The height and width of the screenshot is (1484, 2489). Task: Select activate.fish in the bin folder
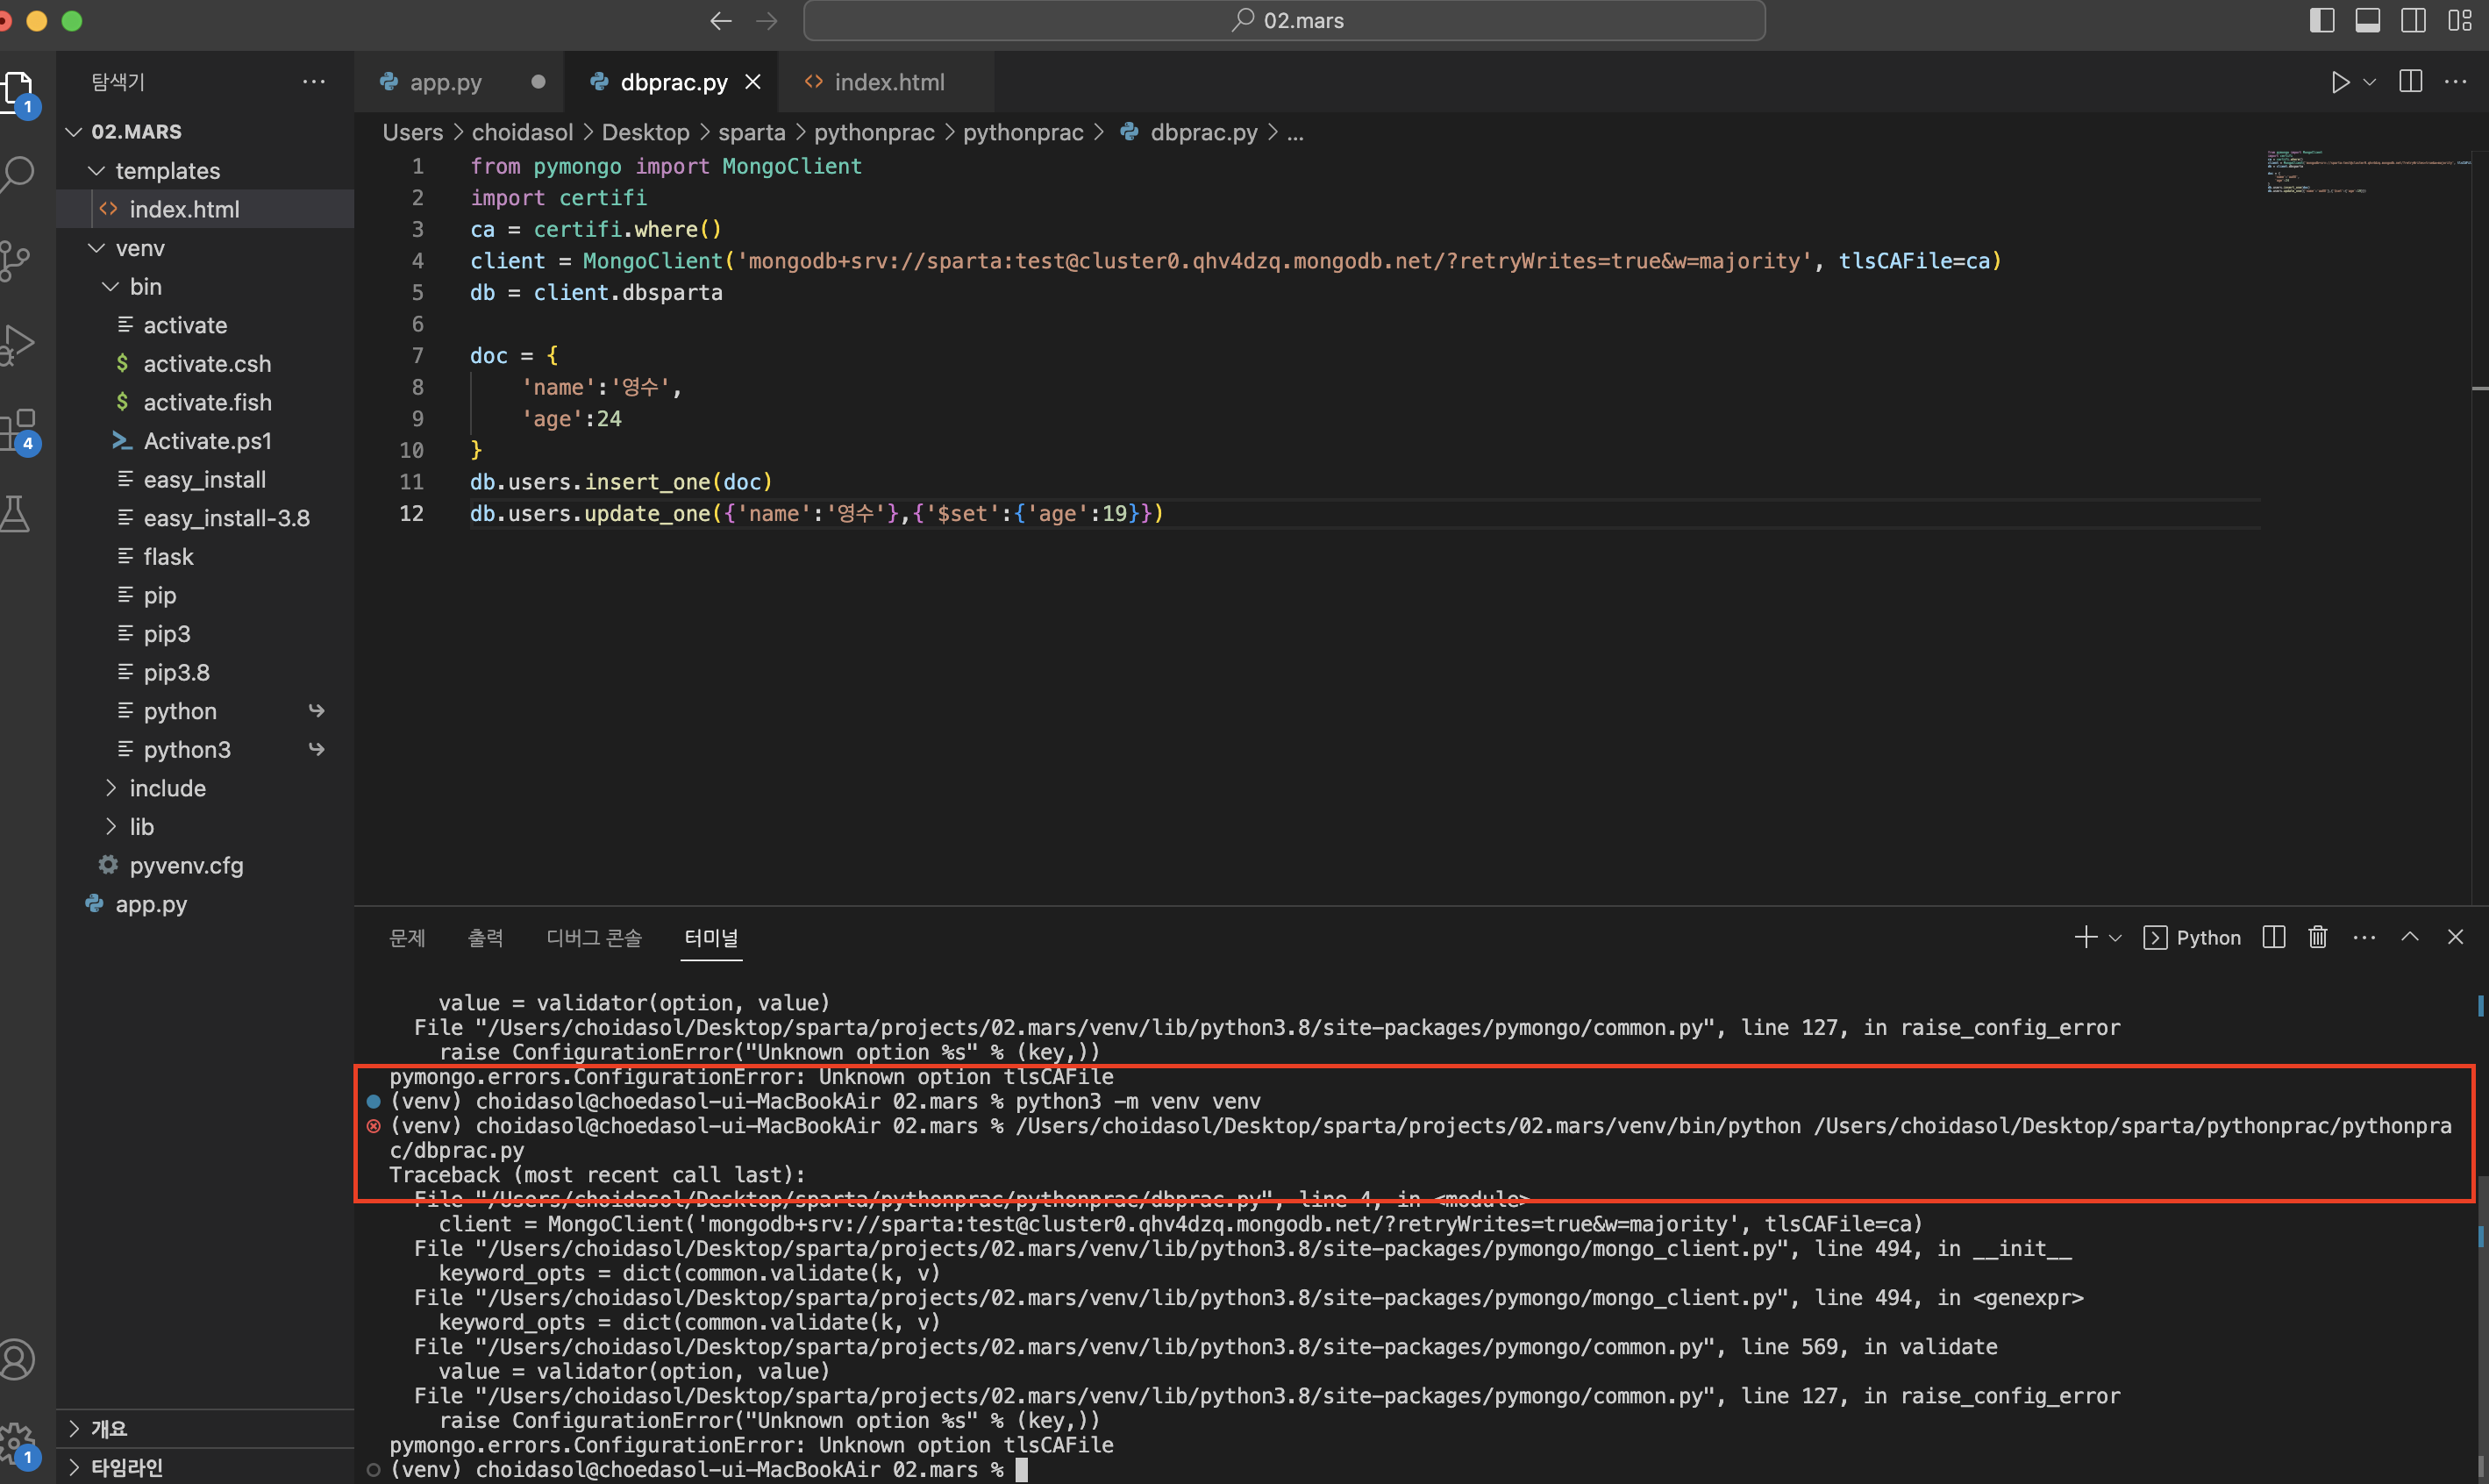(205, 403)
